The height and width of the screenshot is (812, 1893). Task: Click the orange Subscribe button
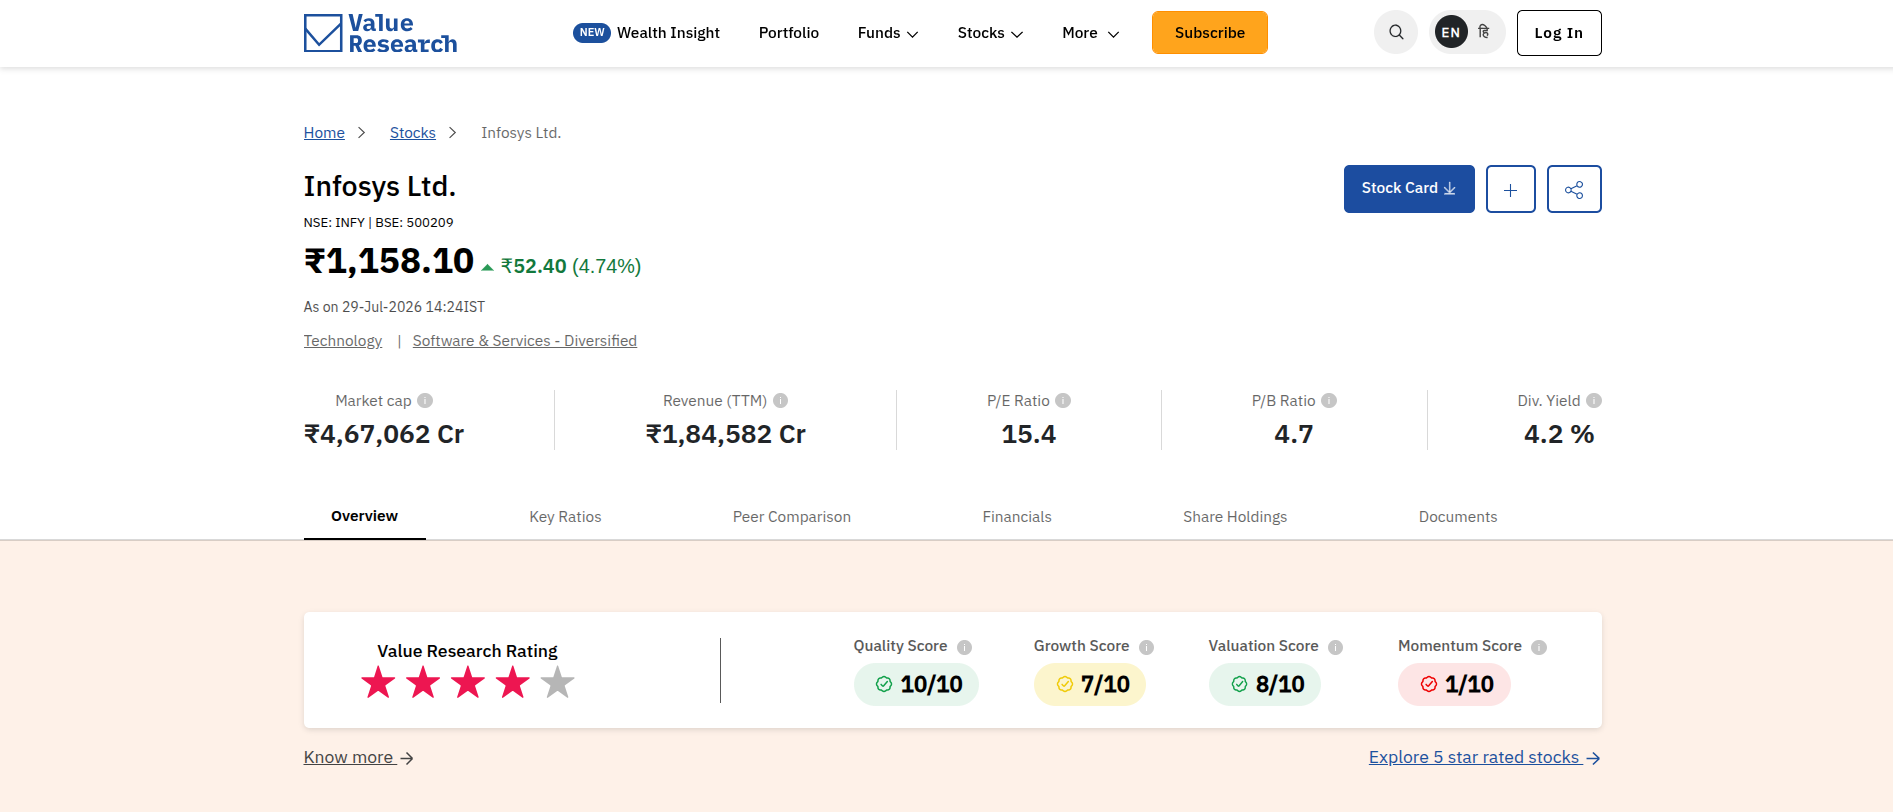click(x=1210, y=33)
